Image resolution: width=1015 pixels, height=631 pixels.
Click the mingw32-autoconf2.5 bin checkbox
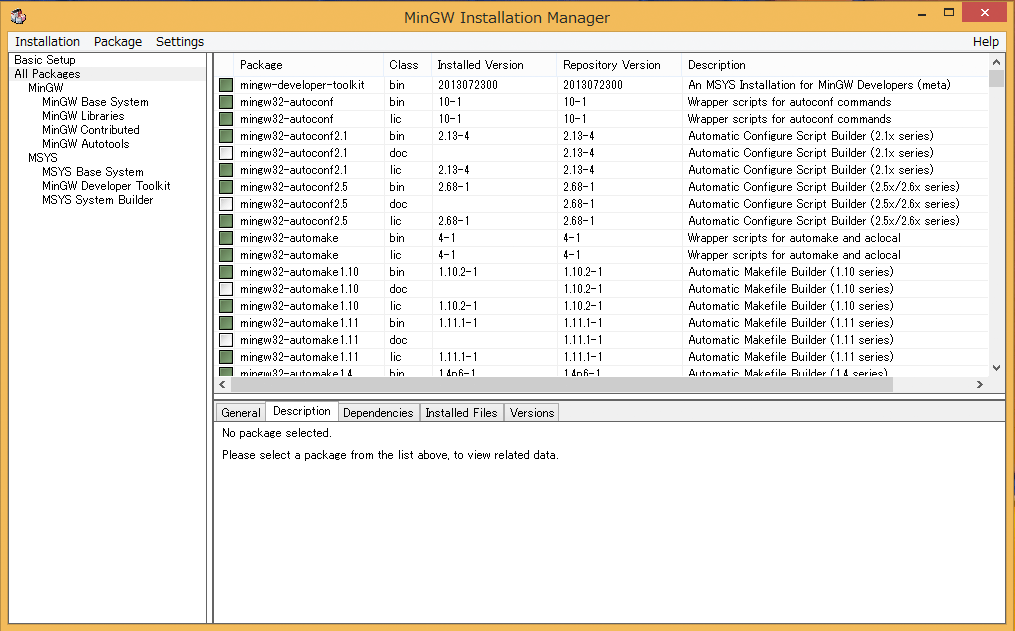[226, 187]
